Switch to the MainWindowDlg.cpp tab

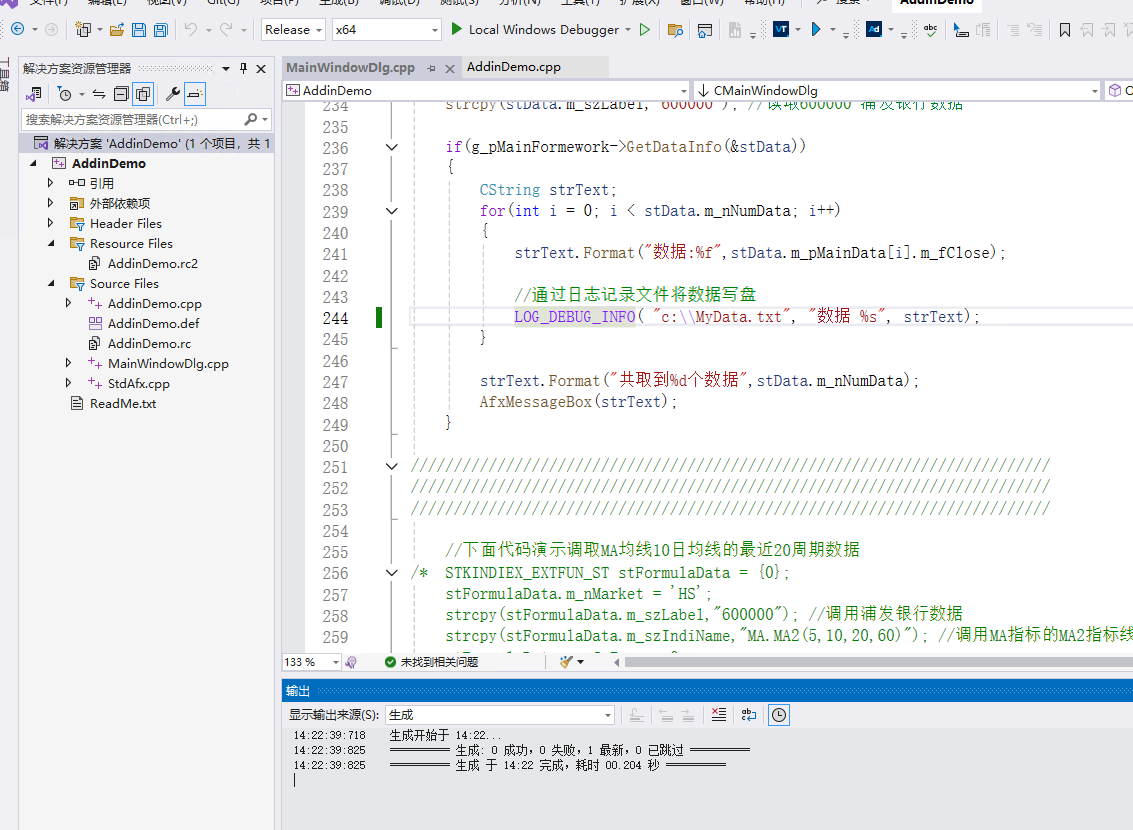[x=350, y=67]
